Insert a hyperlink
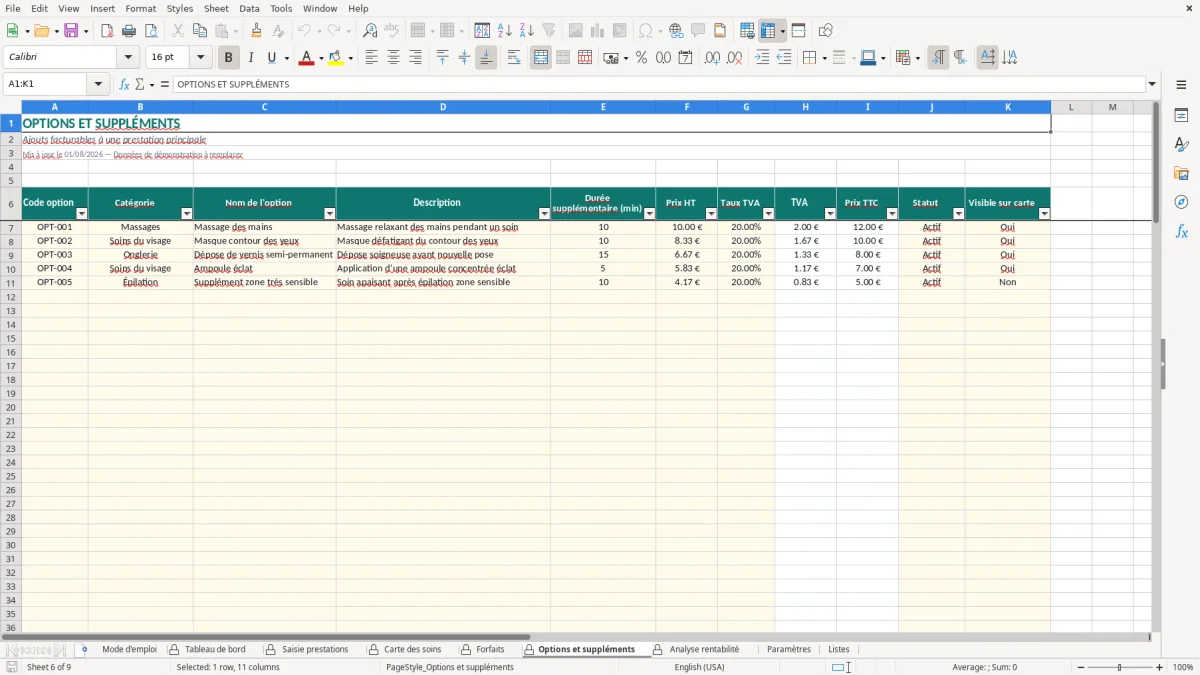 click(x=676, y=31)
